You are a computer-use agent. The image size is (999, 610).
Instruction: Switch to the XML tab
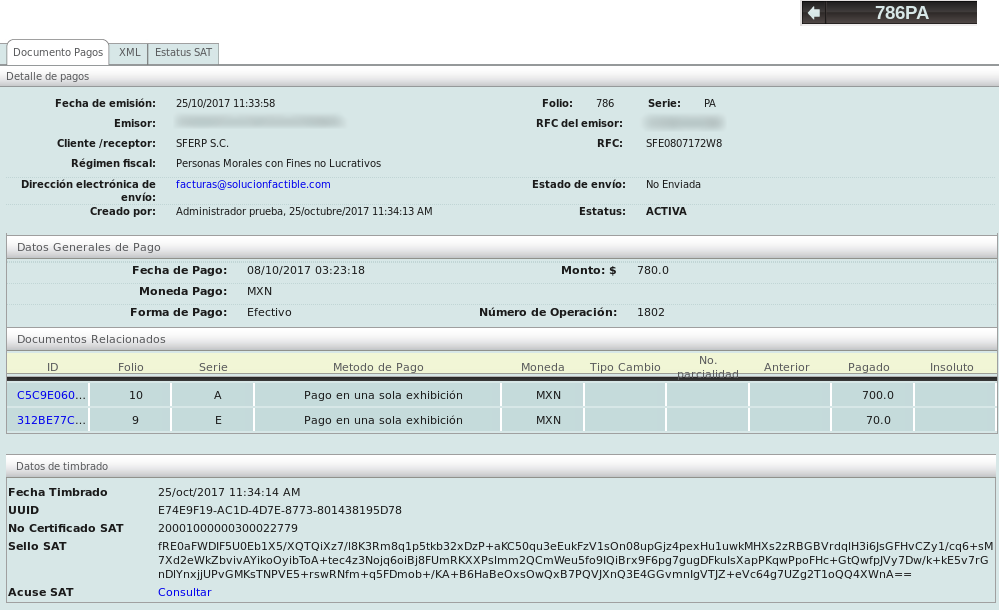click(x=129, y=53)
